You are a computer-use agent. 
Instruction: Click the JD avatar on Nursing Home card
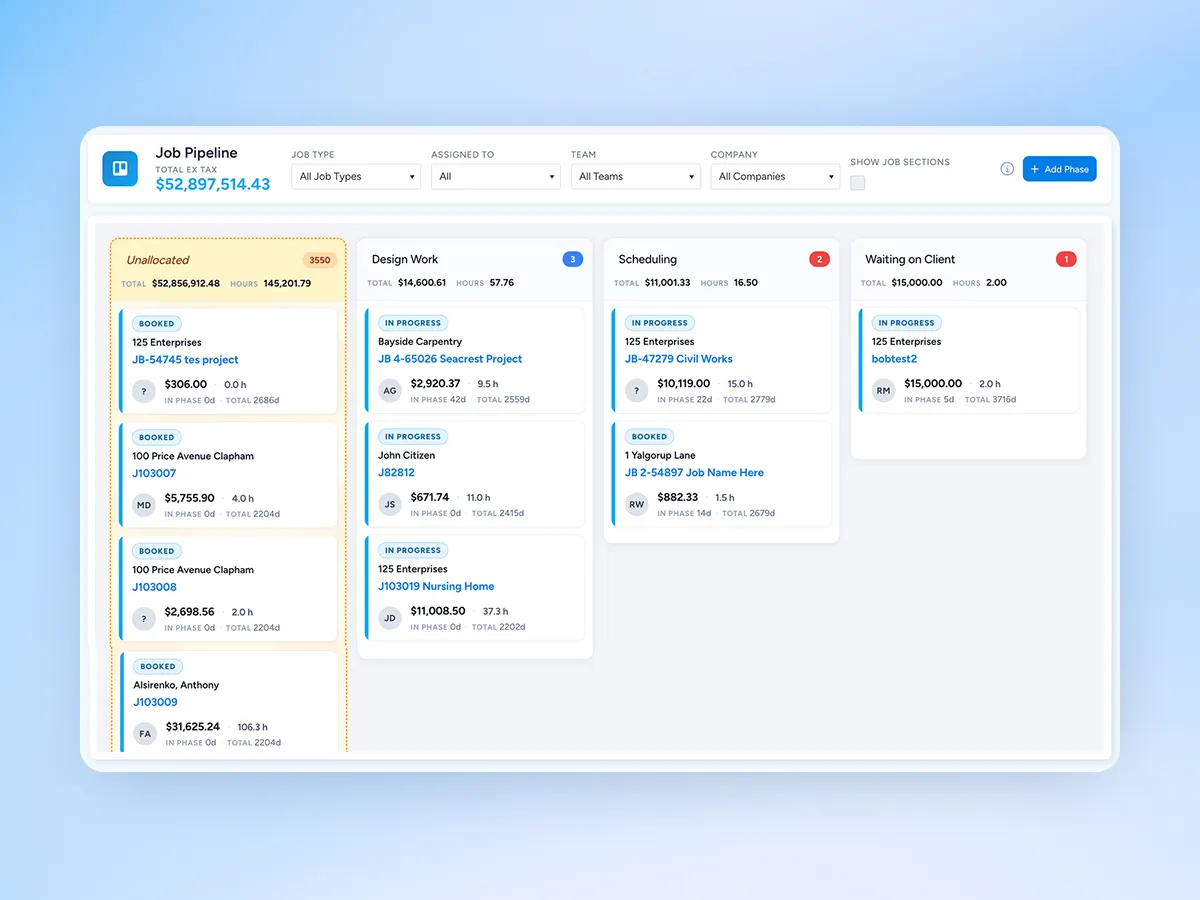coord(390,619)
